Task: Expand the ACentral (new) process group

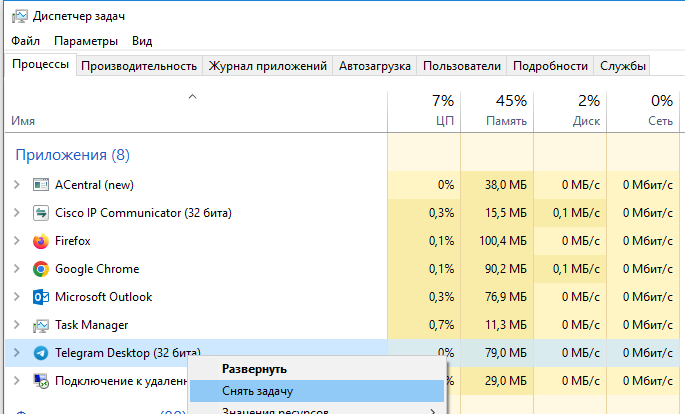Action: tap(17, 185)
